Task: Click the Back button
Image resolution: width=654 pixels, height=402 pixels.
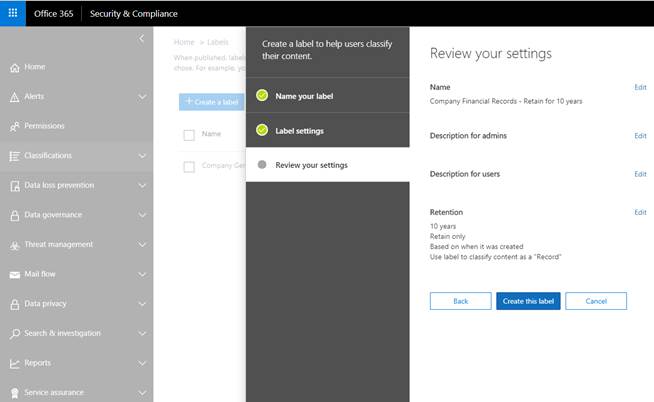Action: (x=460, y=301)
